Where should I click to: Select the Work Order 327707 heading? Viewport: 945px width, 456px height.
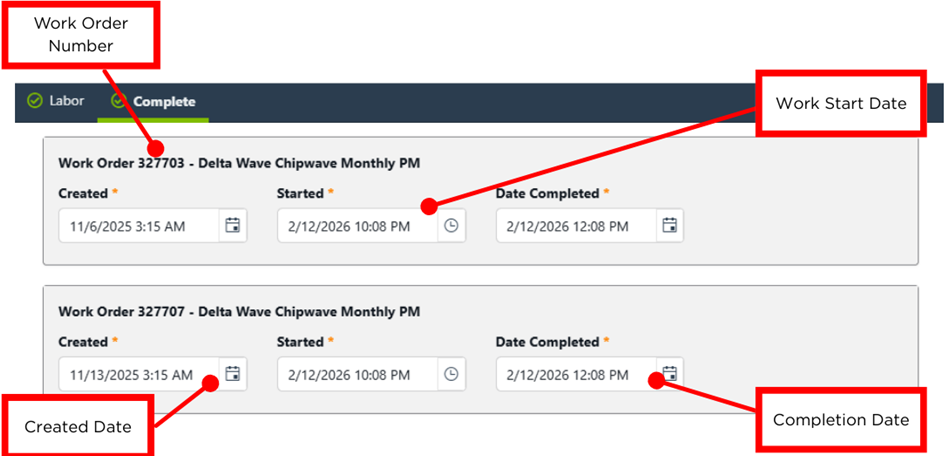pyautogui.click(x=239, y=312)
